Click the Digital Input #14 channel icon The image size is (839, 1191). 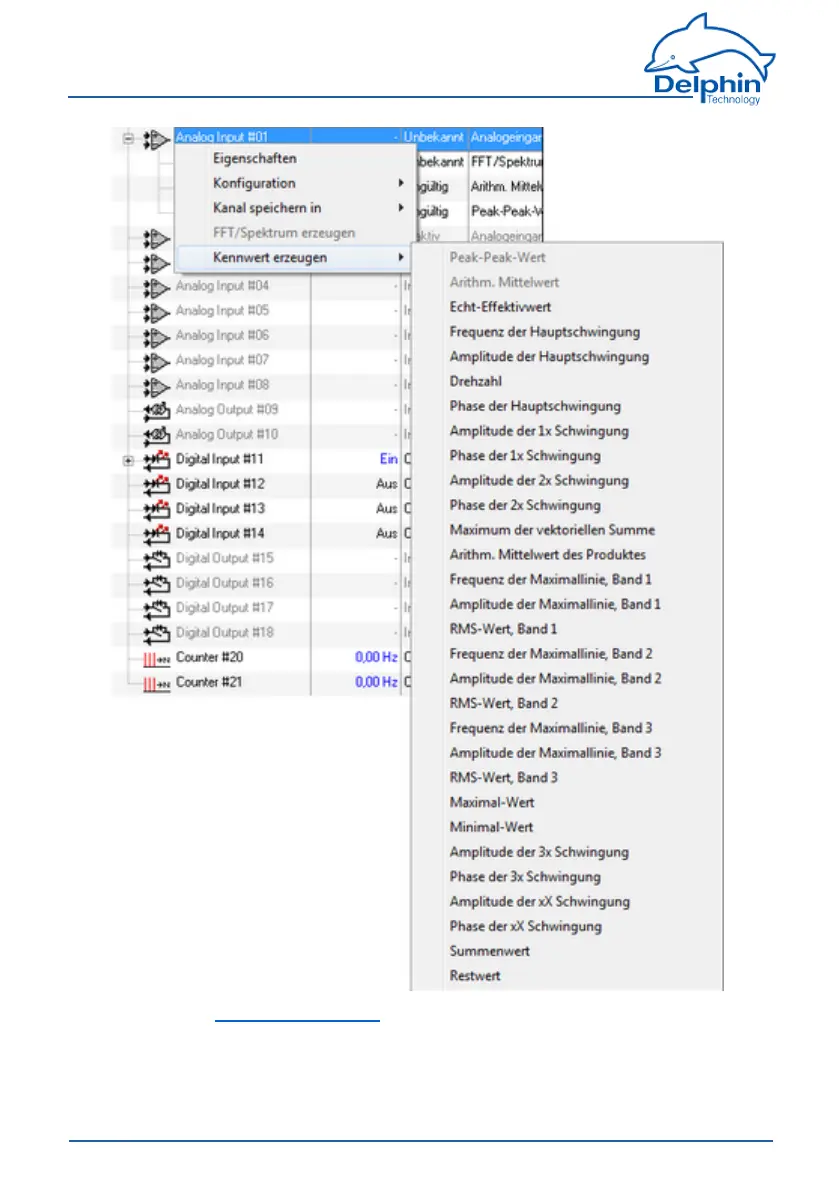(156, 535)
